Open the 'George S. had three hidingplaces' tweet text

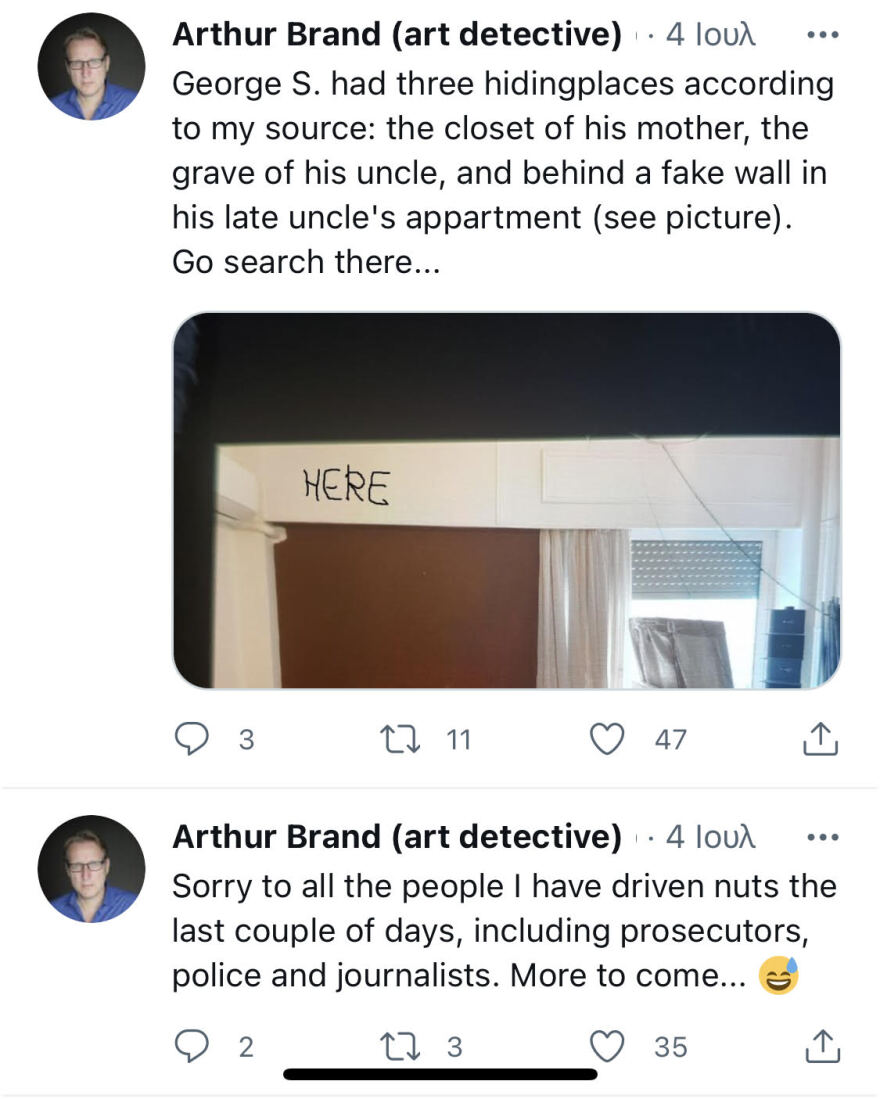point(500,172)
